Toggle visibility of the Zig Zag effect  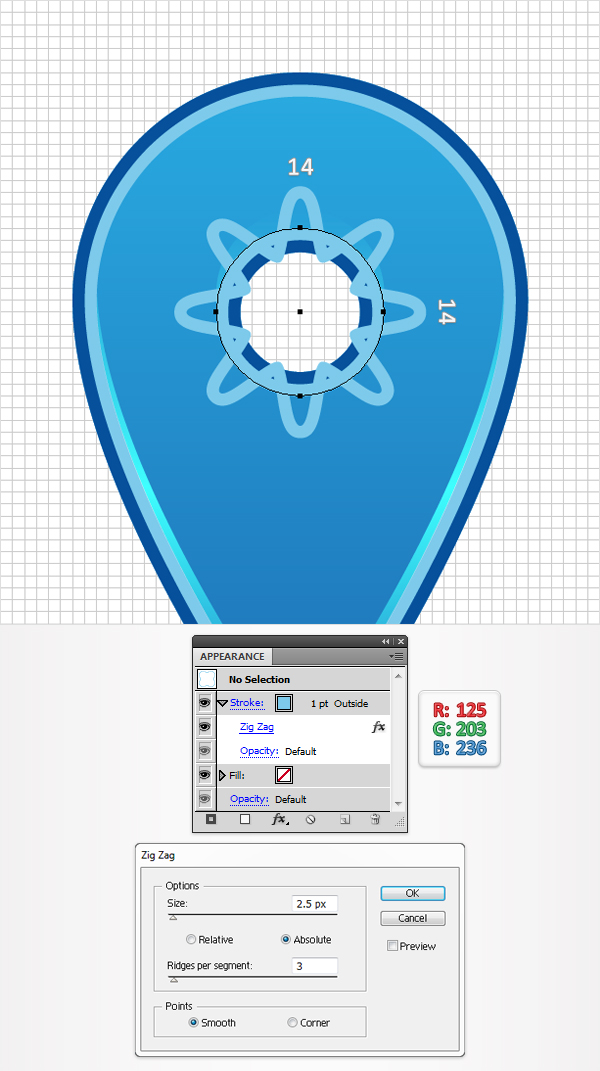(x=204, y=727)
